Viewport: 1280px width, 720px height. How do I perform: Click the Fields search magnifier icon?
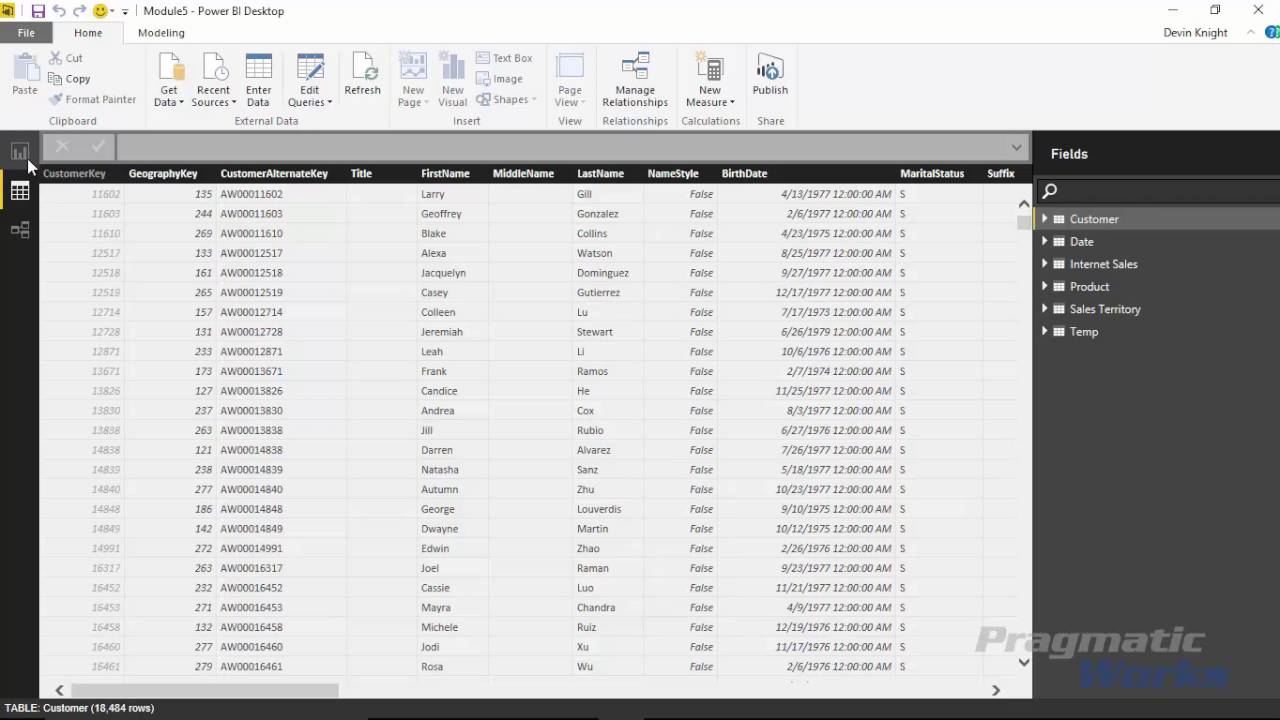[1049, 191]
